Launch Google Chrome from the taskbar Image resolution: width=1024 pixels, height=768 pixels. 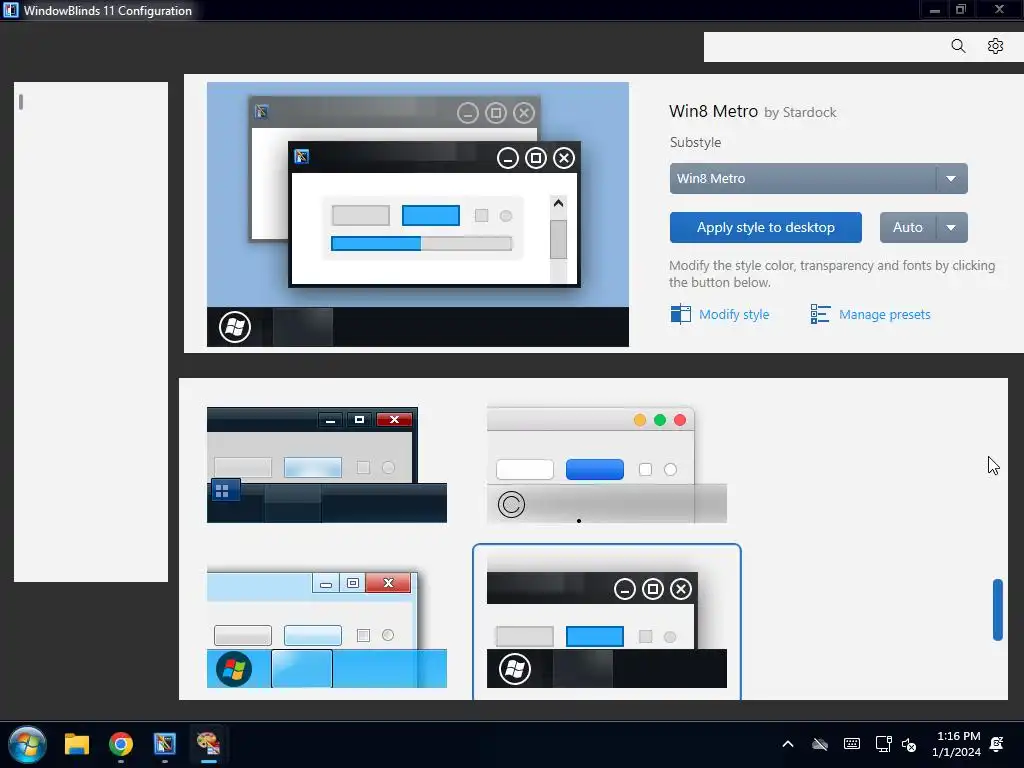point(121,744)
